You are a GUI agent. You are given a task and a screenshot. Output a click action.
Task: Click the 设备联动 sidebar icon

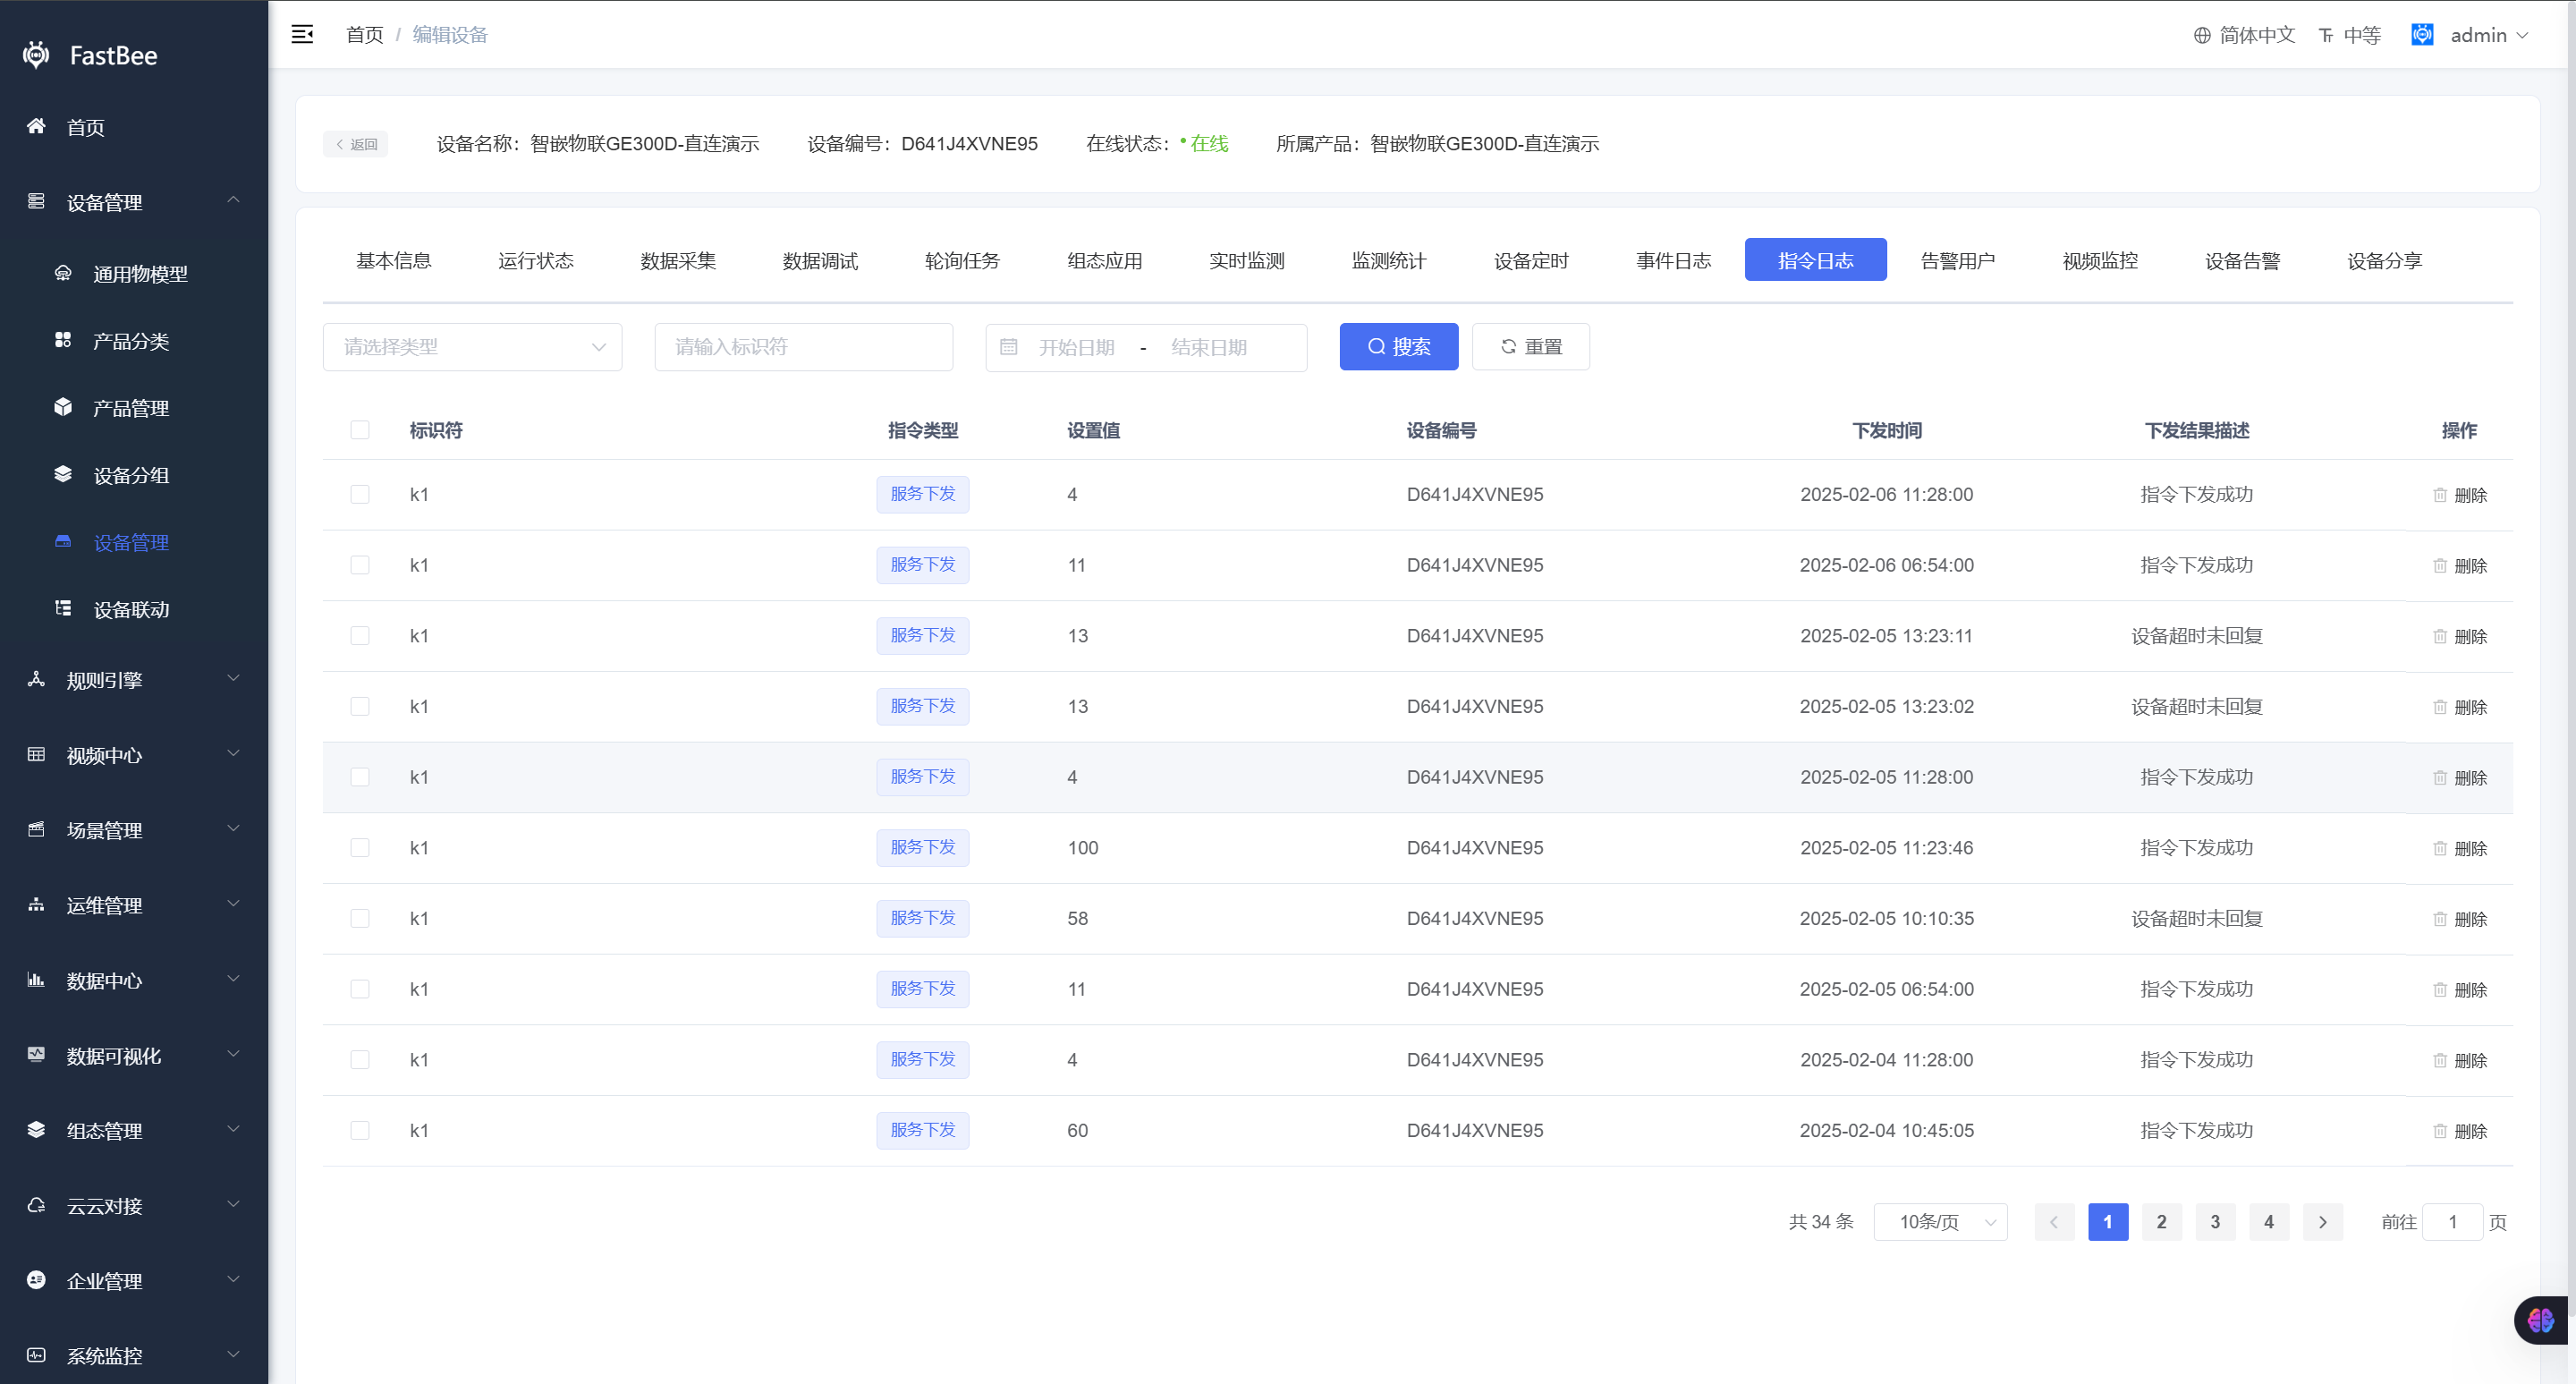[63, 608]
